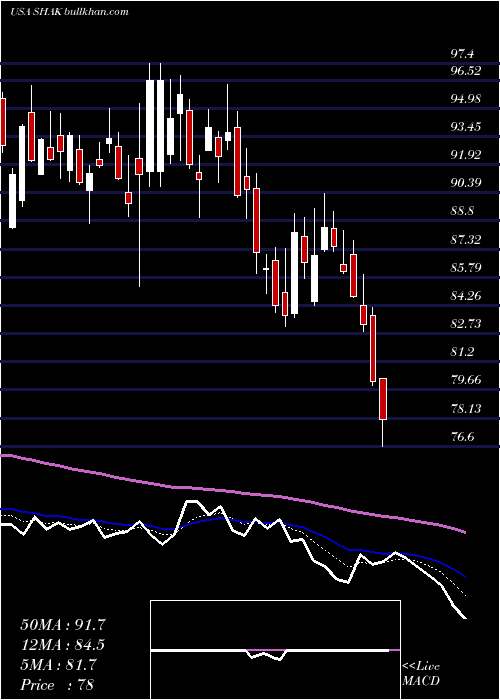Click the 78.13 price label
This screenshot has height=700, width=500.
(x=466, y=408)
